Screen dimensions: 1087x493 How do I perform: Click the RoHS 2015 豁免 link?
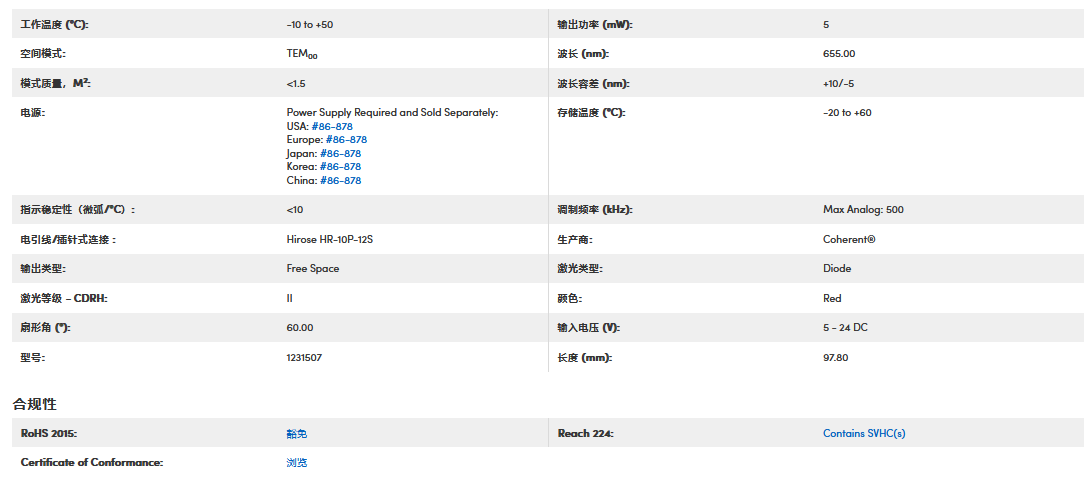(x=297, y=433)
